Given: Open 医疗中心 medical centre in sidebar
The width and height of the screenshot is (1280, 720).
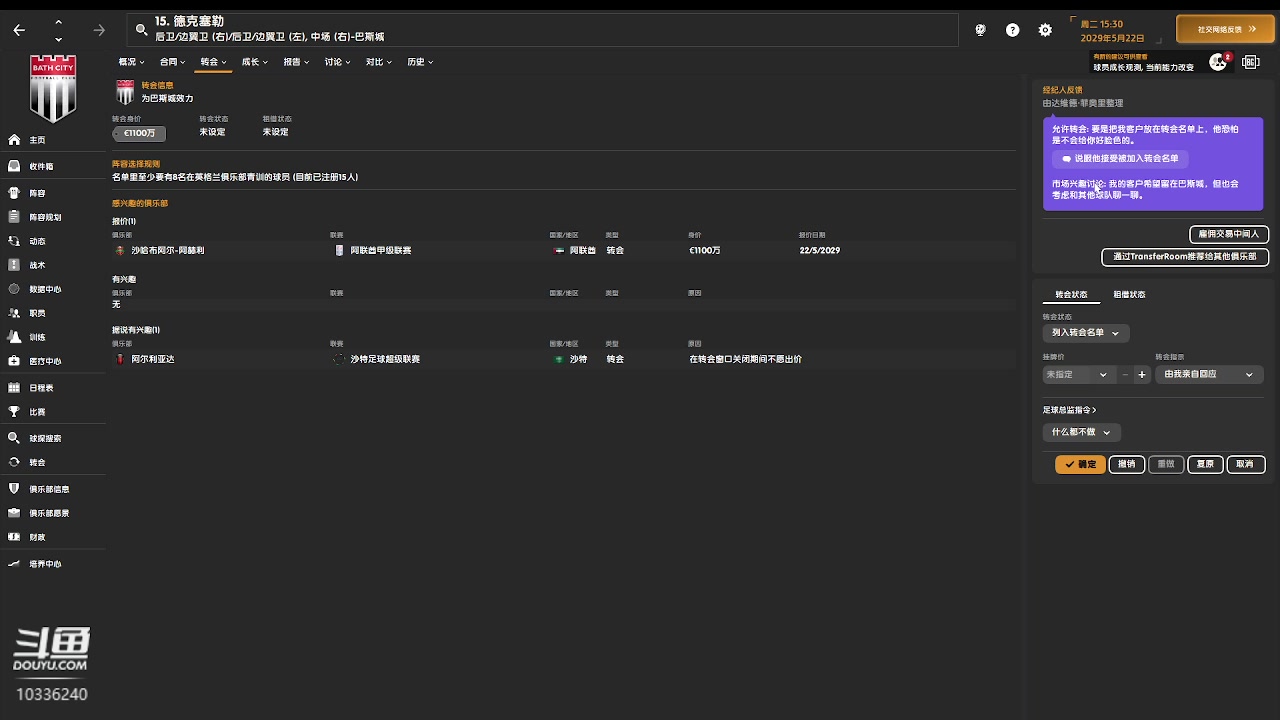Looking at the screenshot, I should (x=45, y=361).
